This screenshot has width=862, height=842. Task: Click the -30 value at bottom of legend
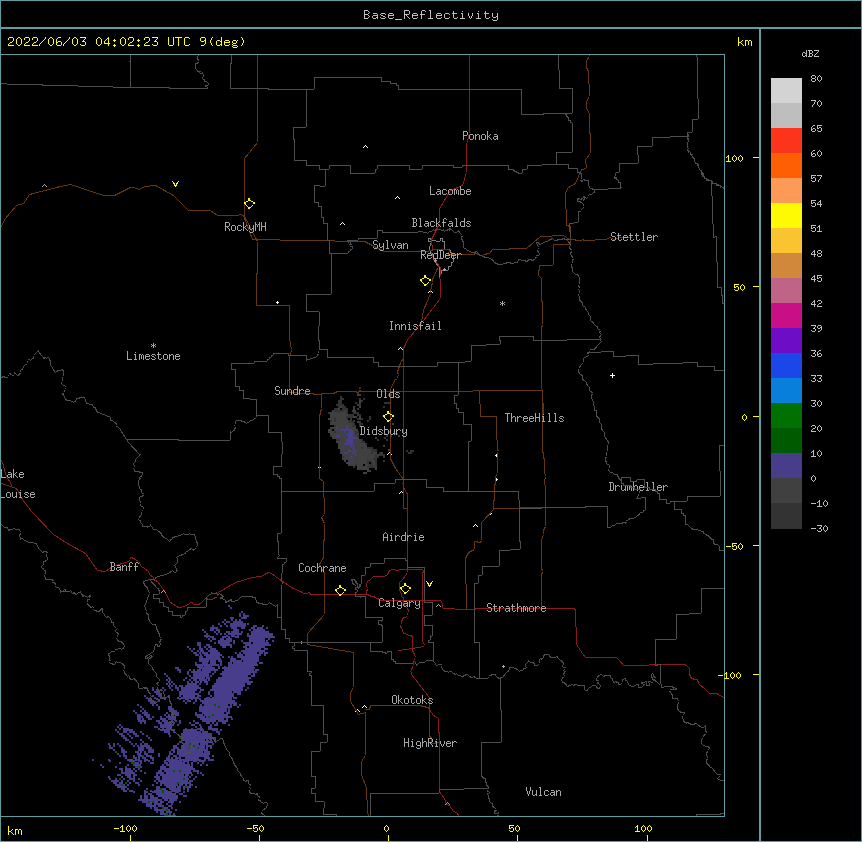click(819, 528)
